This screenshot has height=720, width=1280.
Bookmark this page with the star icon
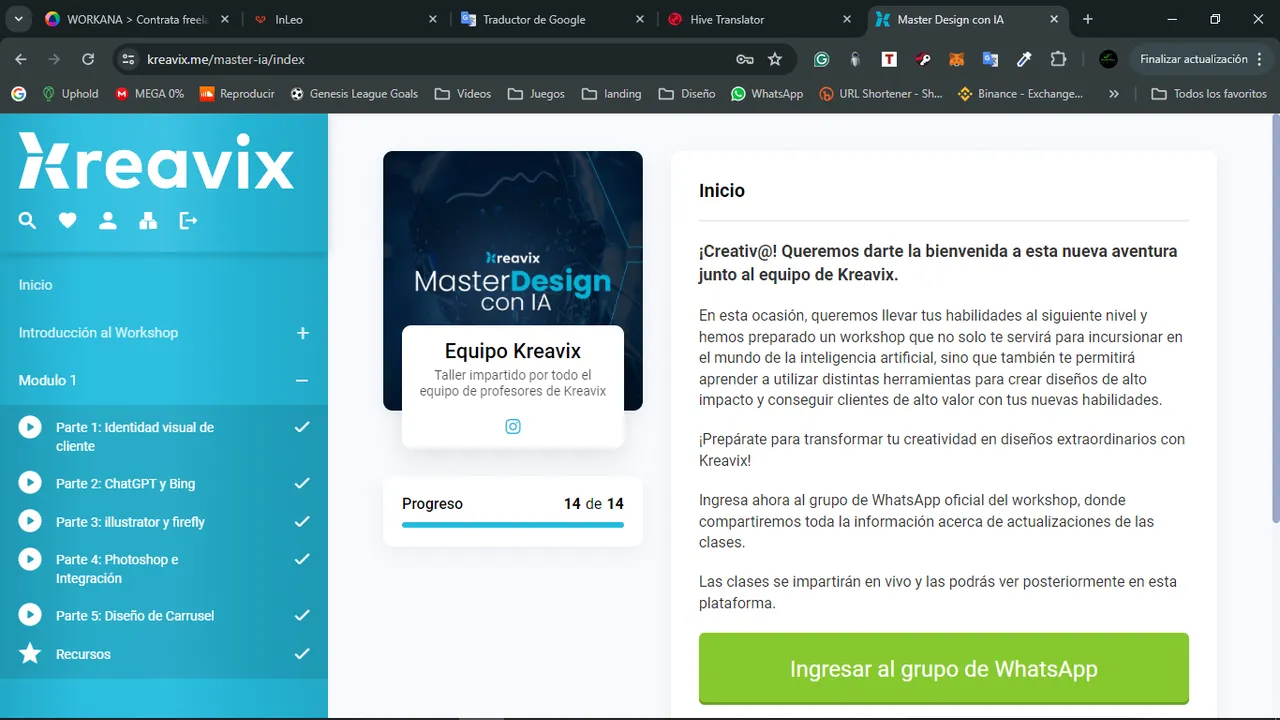pos(775,59)
